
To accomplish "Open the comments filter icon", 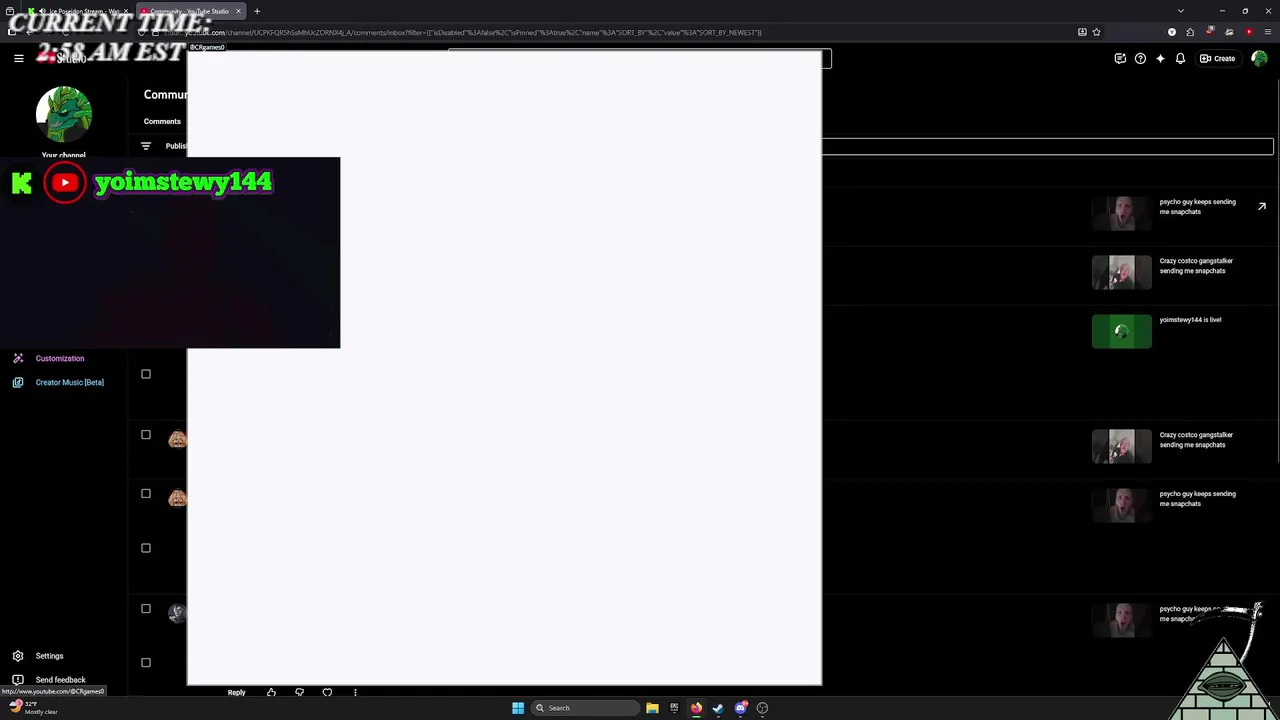I will (146, 146).
